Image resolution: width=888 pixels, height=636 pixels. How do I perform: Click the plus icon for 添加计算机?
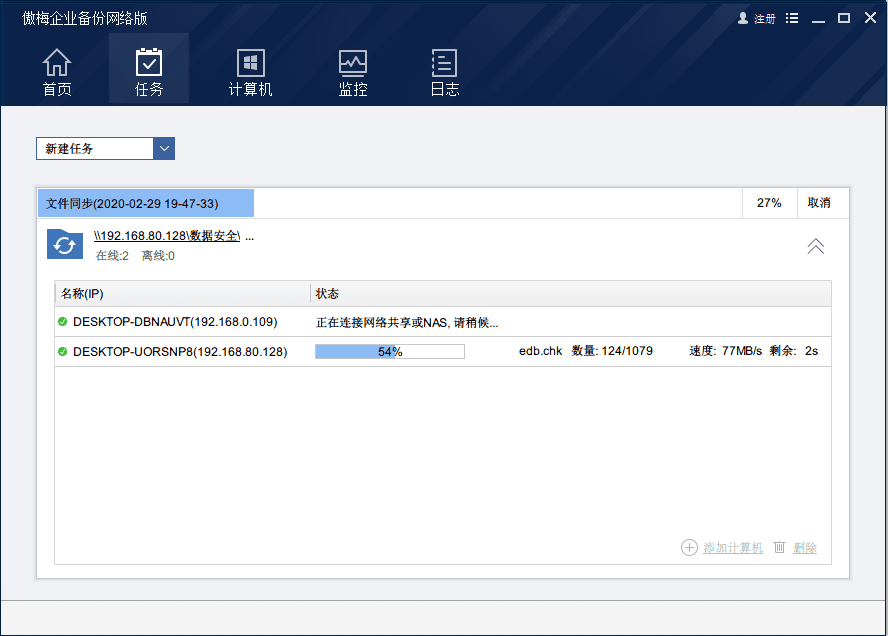[689, 548]
